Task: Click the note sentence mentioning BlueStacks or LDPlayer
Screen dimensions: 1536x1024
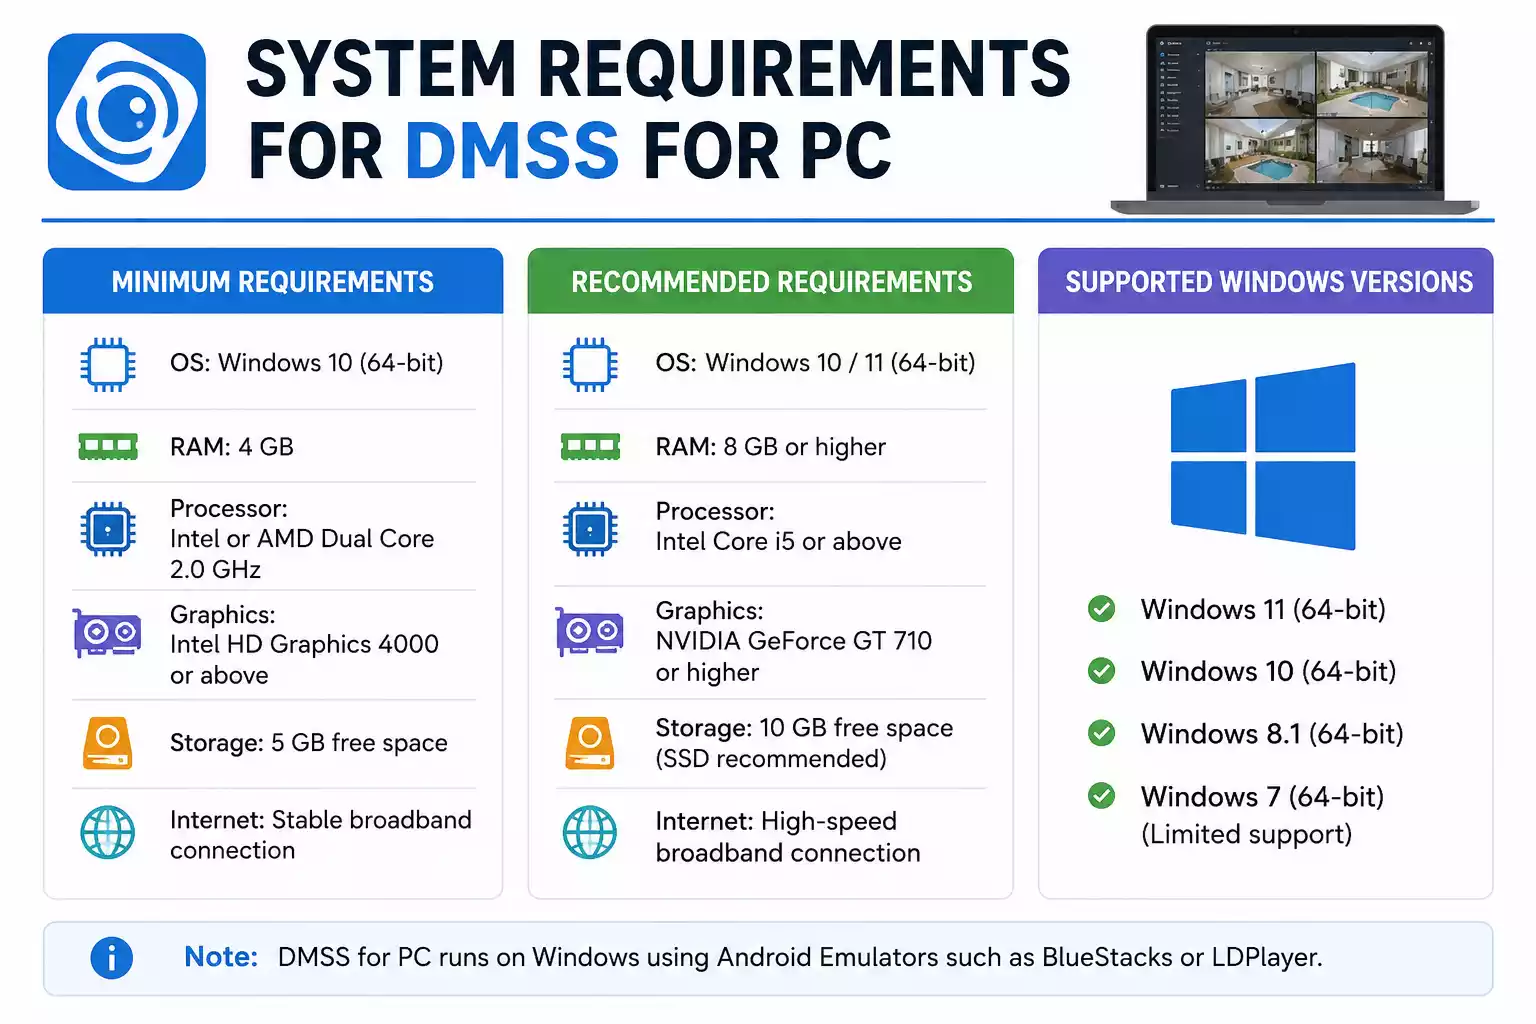Action: coord(800,958)
